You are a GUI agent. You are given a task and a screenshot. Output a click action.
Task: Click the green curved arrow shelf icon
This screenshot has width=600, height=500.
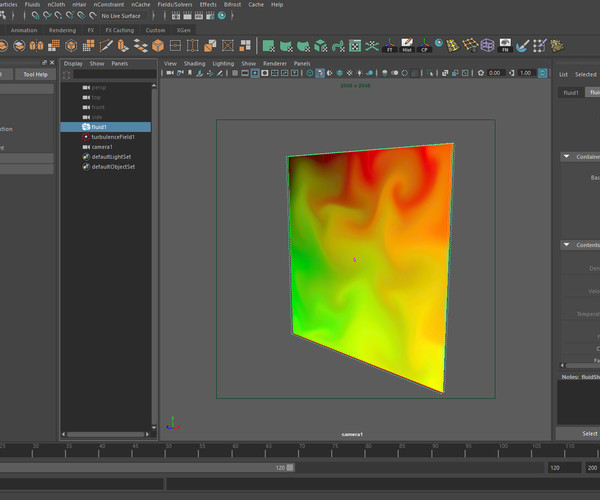[x=338, y=46]
